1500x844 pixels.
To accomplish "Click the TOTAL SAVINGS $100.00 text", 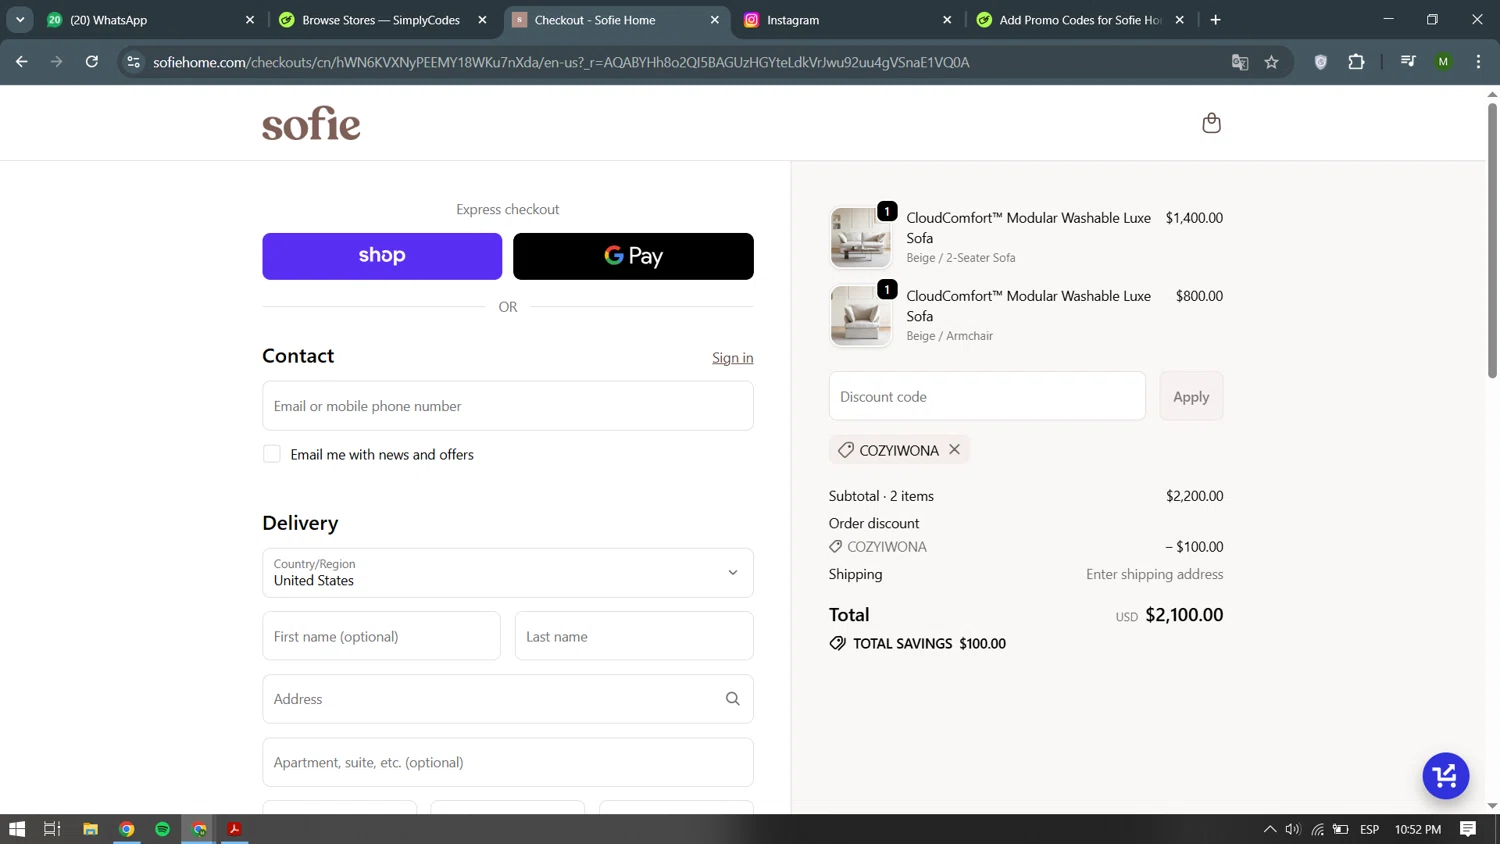I will [929, 644].
